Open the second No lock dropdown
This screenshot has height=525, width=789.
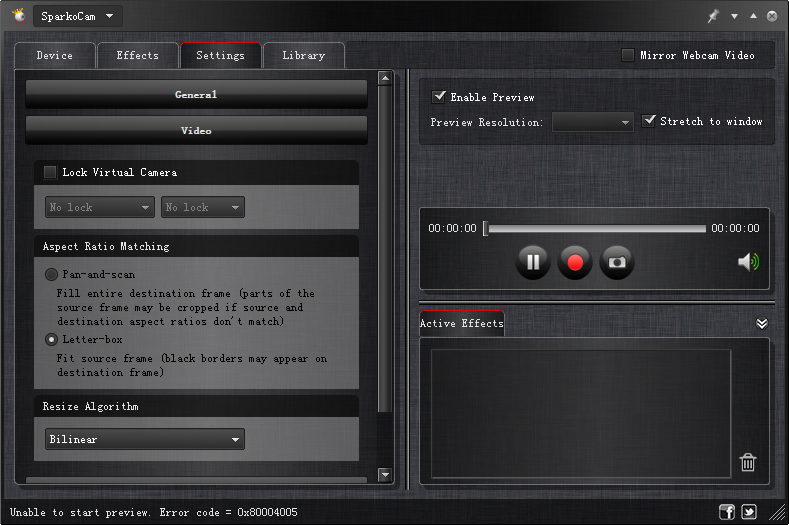point(203,207)
